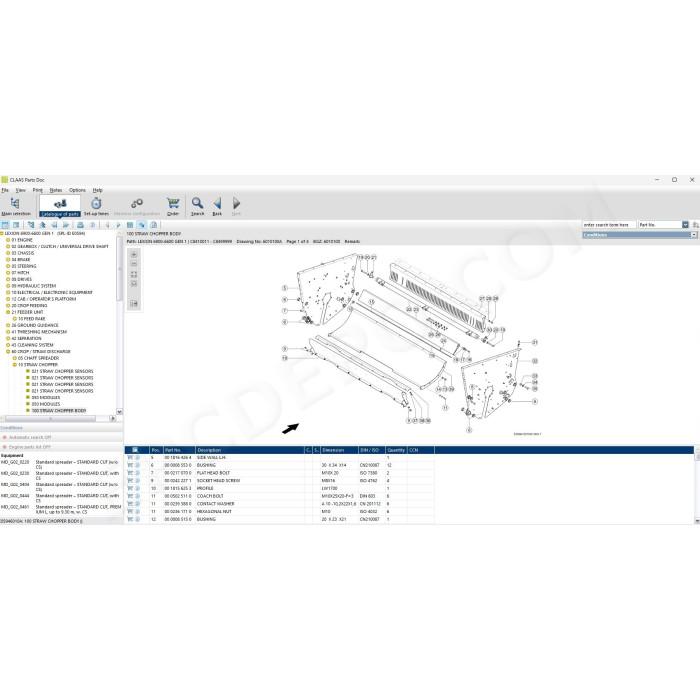The width and height of the screenshot is (700, 700).
Task: Open the Help menu
Action: [97, 190]
